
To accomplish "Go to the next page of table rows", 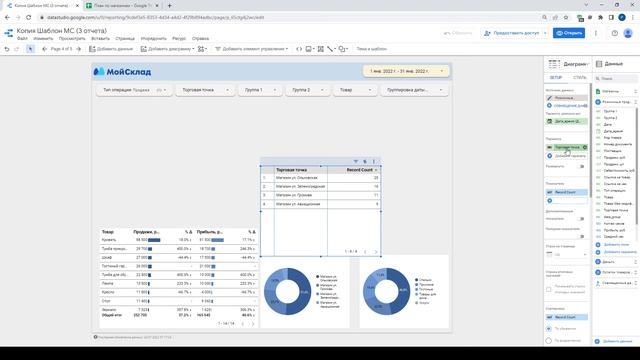I will [376, 252].
